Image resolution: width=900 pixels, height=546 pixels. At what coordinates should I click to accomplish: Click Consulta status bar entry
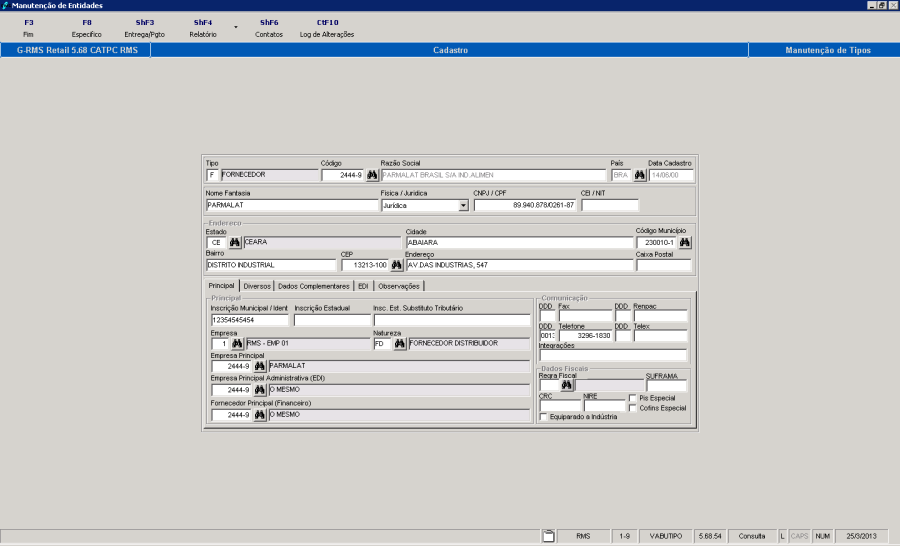[752, 536]
